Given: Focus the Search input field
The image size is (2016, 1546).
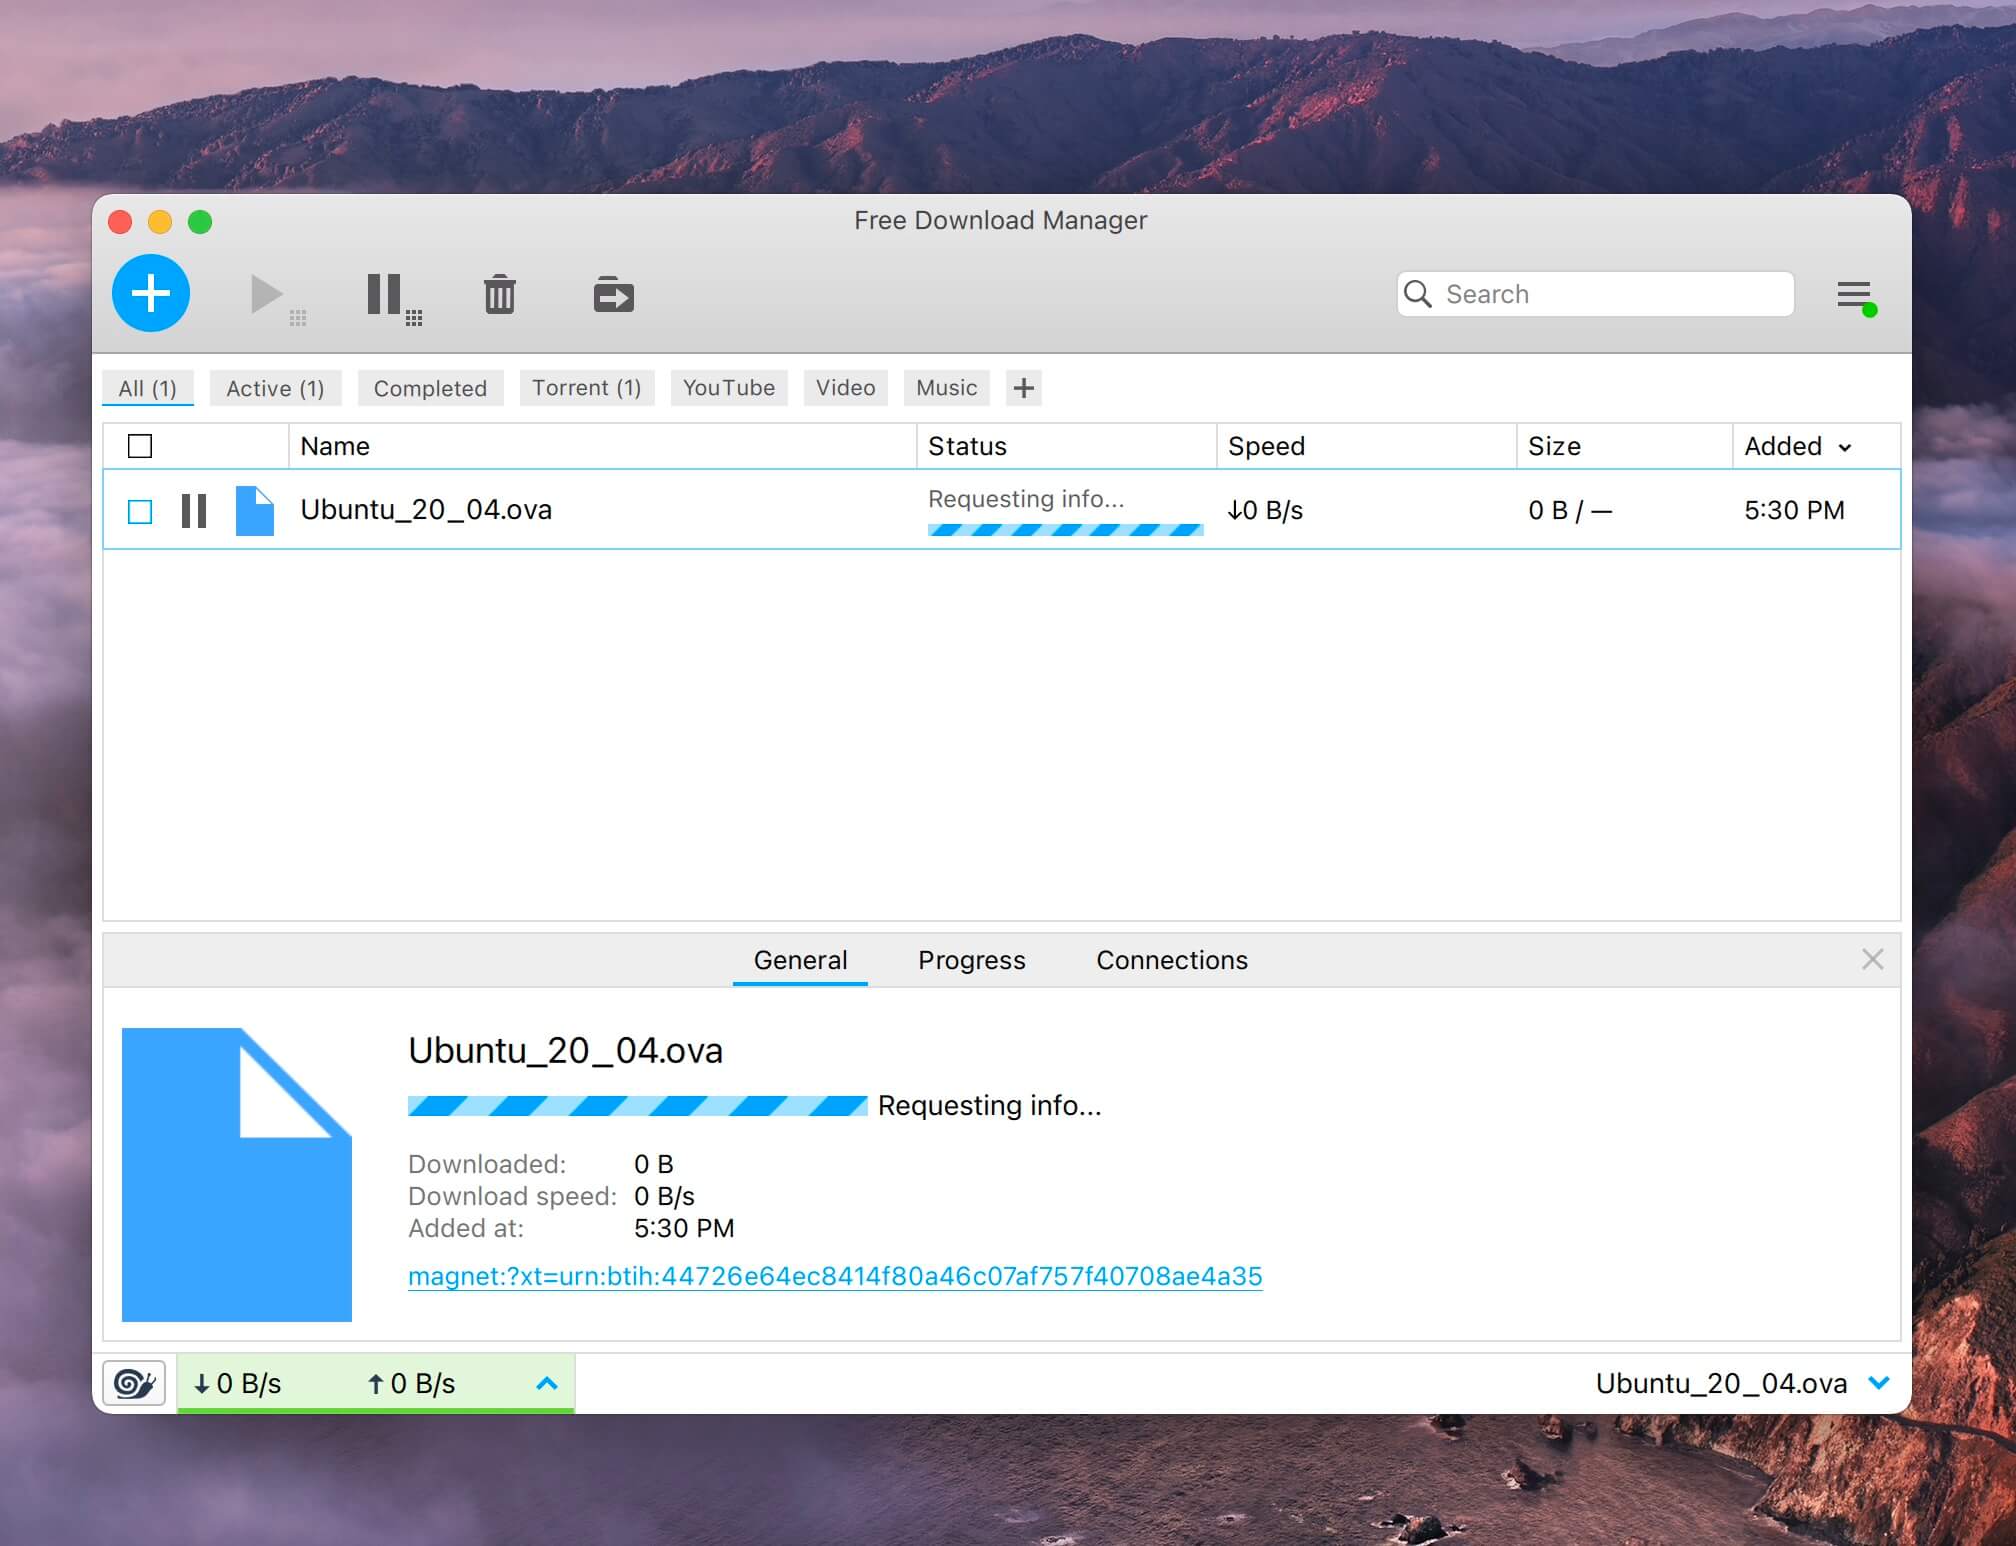Looking at the screenshot, I should click(1596, 294).
